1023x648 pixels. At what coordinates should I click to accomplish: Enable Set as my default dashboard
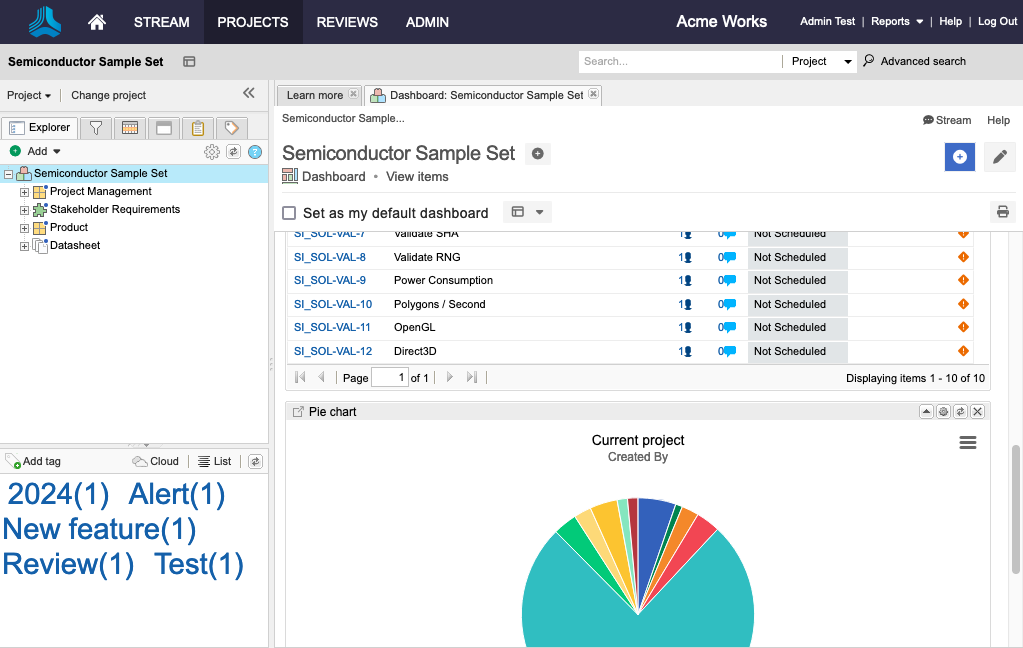point(289,213)
